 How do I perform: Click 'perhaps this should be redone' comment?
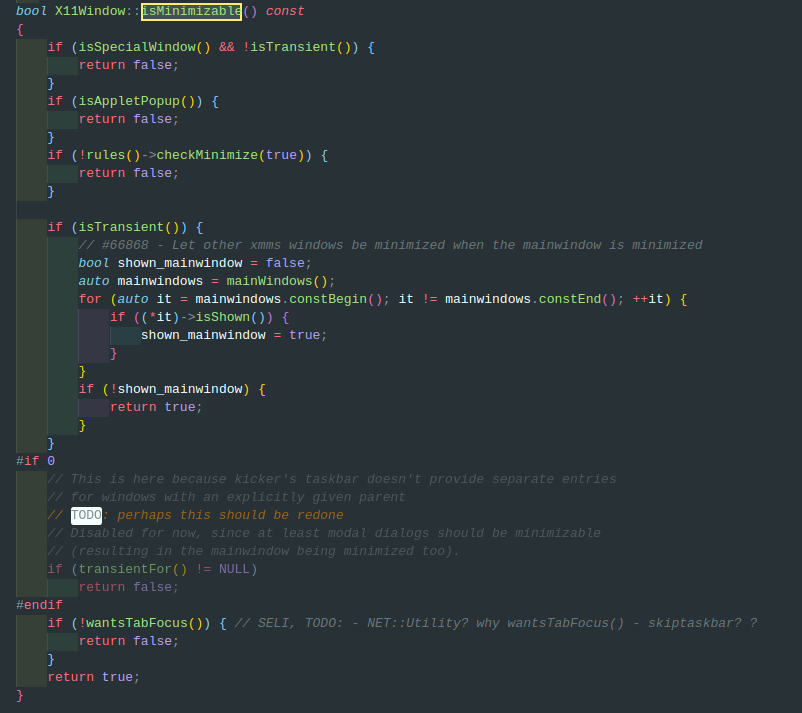(x=230, y=515)
